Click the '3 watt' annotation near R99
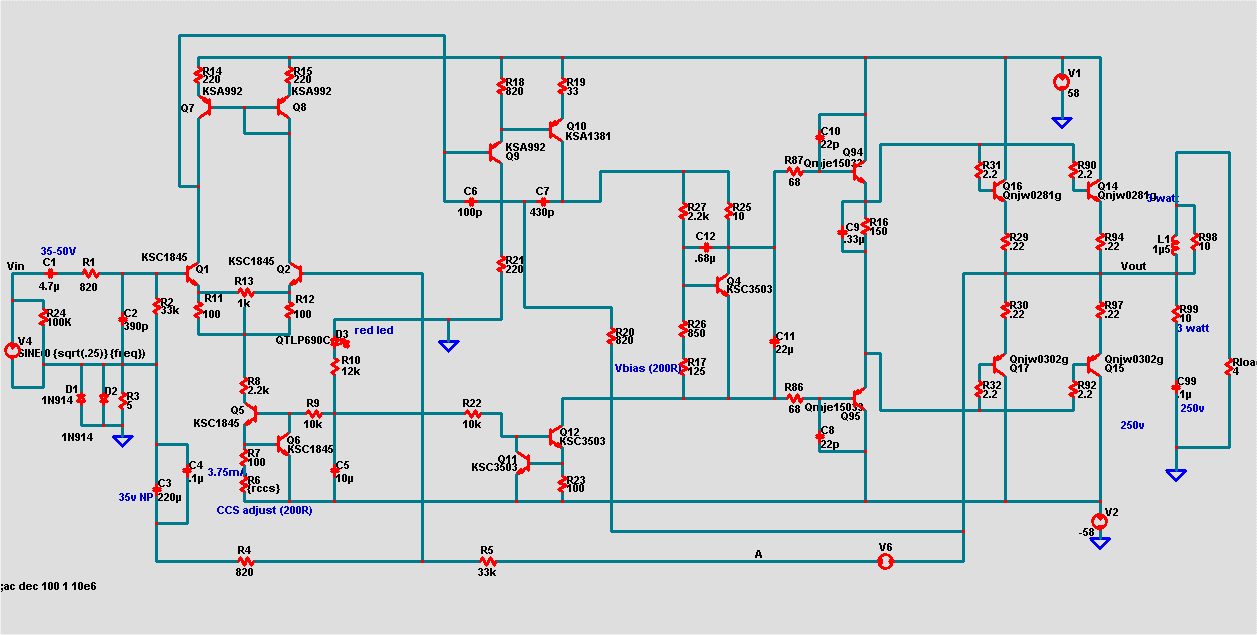 1192,329
